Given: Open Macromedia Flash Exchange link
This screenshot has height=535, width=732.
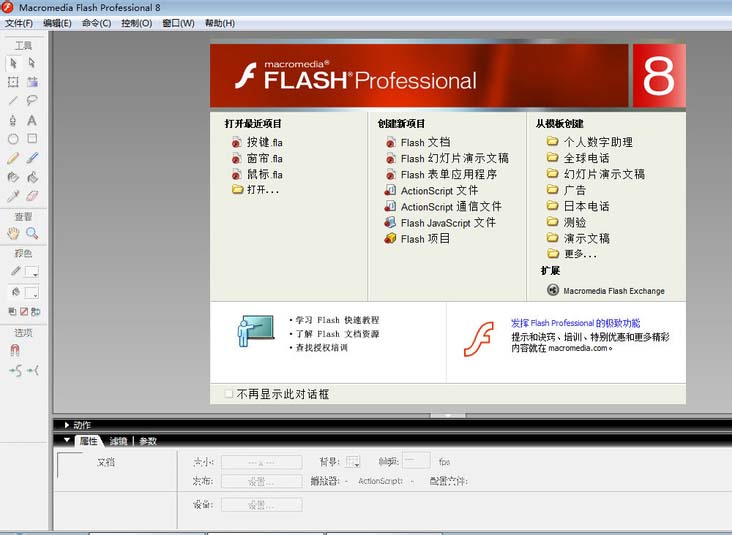Looking at the screenshot, I should pyautogui.click(x=605, y=290).
